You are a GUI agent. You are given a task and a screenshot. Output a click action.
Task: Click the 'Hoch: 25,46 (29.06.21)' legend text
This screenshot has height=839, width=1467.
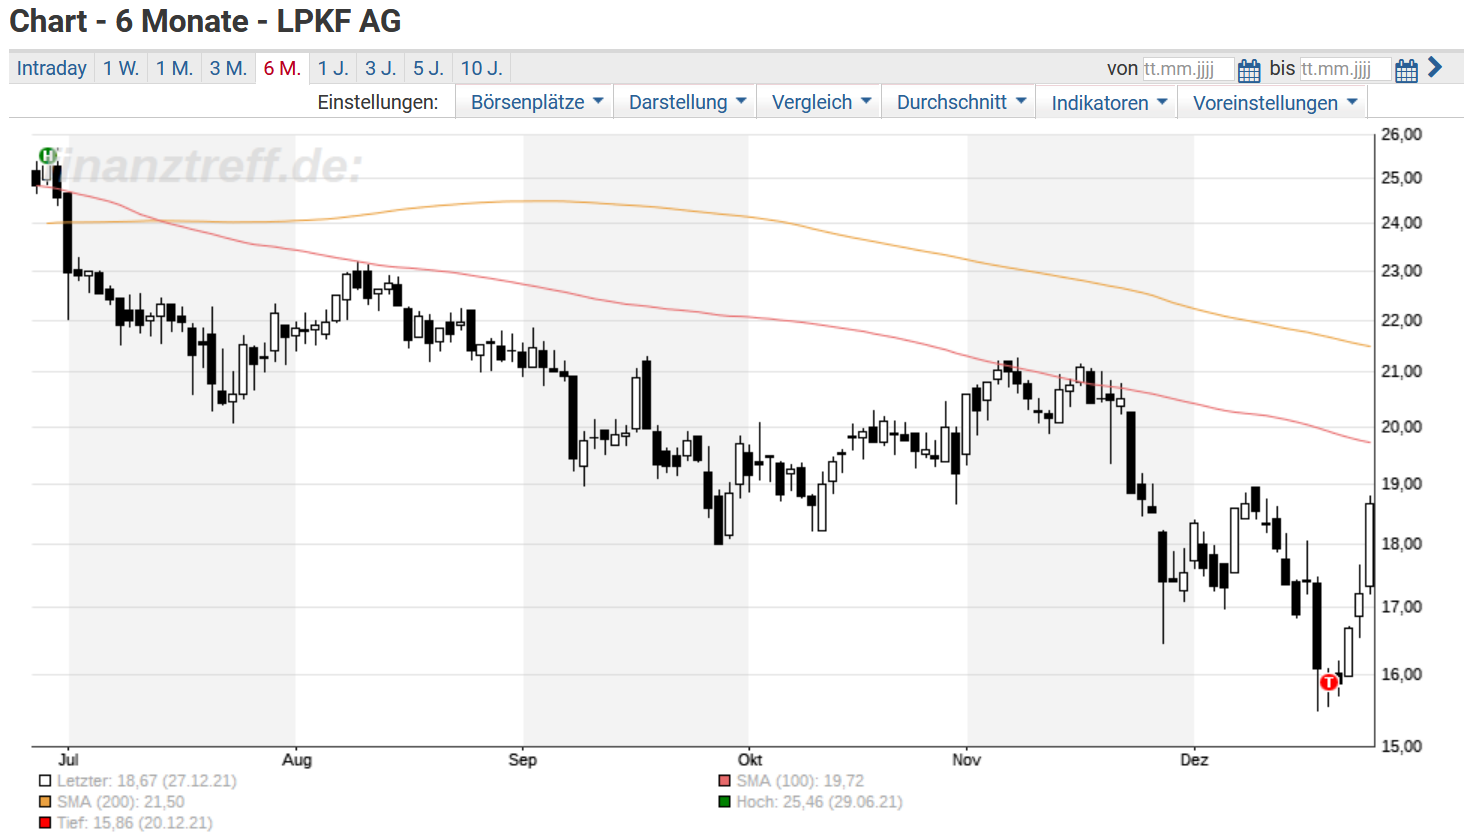point(819,802)
